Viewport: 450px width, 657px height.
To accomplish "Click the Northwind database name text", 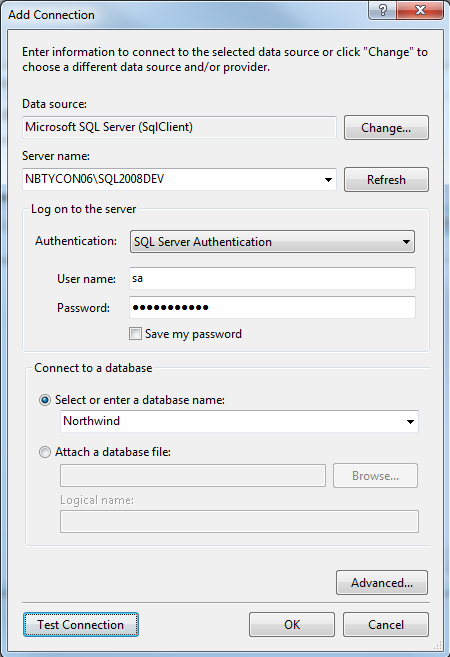I will [91, 421].
